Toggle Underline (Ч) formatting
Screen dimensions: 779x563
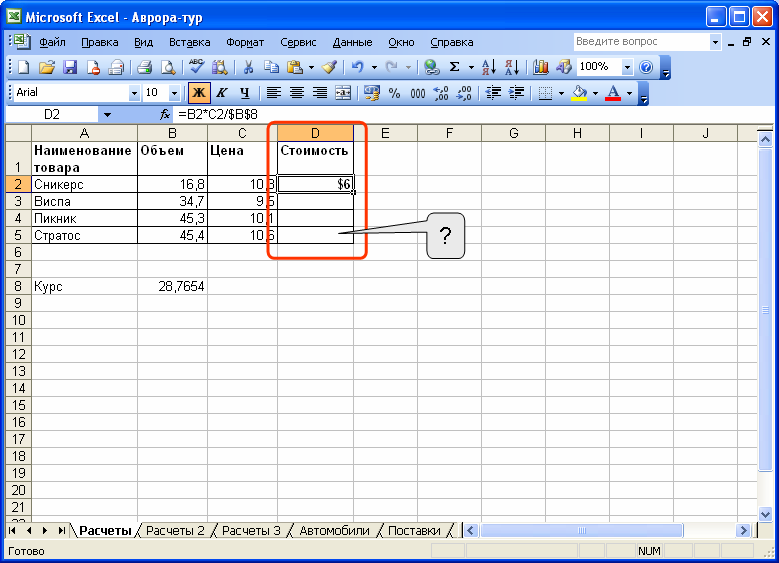pyautogui.click(x=244, y=93)
